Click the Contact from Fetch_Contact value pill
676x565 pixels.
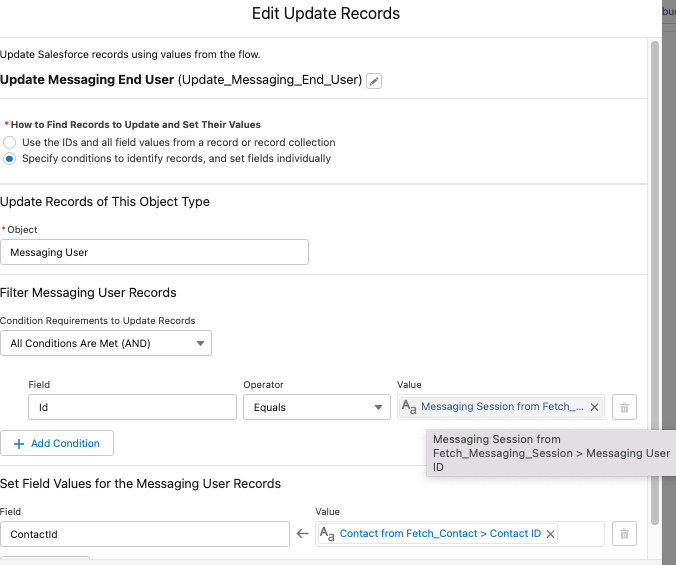click(x=437, y=534)
